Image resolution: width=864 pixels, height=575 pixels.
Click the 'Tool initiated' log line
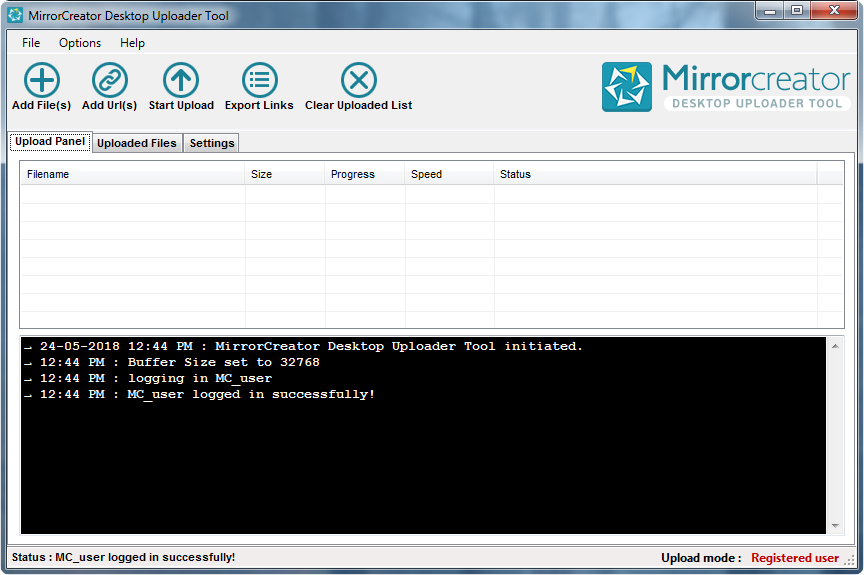pos(303,346)
